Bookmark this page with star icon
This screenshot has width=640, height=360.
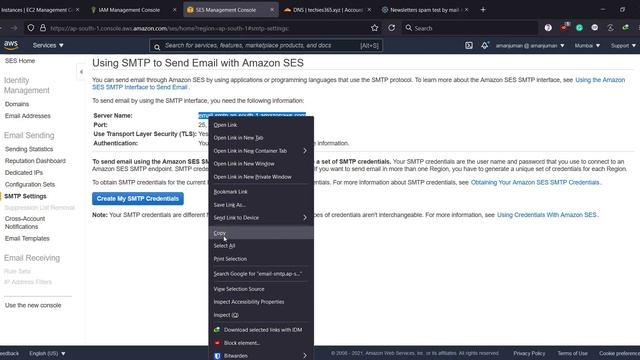click(374, 28)
